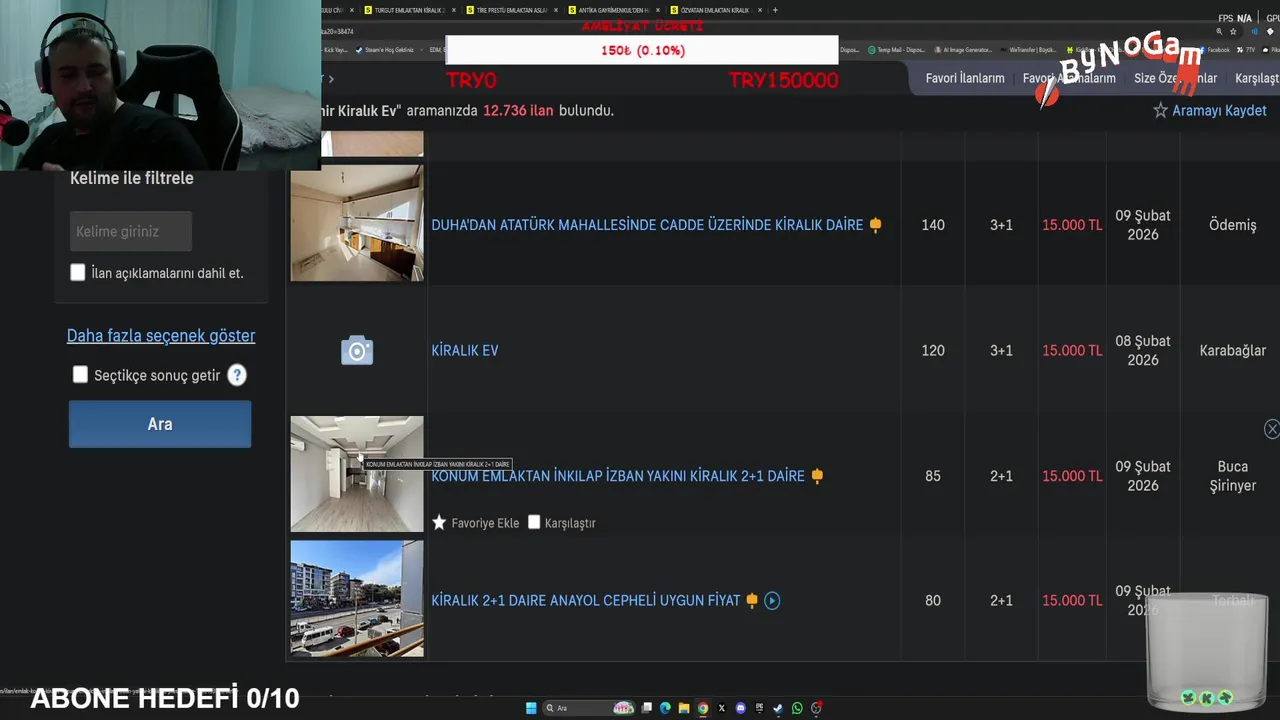Click the chevron arrow left of the TRY0 overlay

click(331, 78)
